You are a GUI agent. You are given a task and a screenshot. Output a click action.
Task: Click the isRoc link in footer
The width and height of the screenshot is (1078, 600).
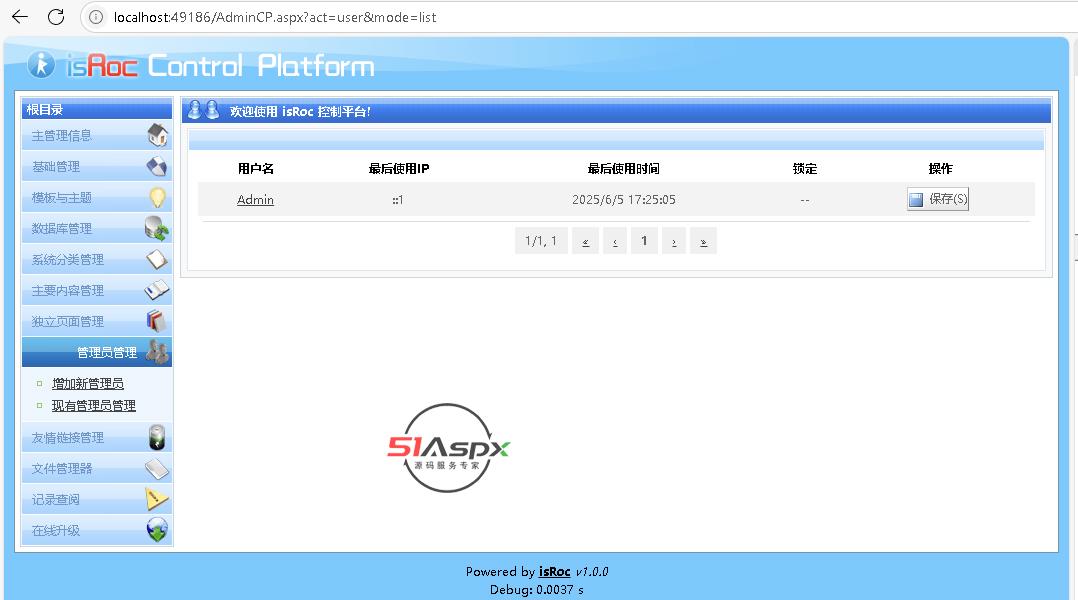coord(554,571)
